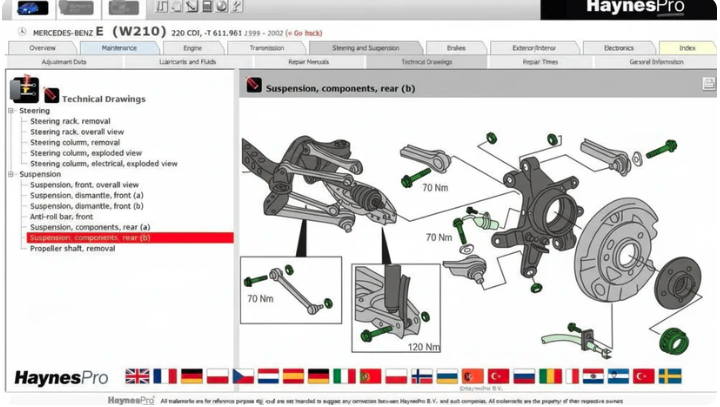Select 'Steering column, removal' in tree
Image resolution: width=720 pixels, height=407 pixels.
[75, 142]
